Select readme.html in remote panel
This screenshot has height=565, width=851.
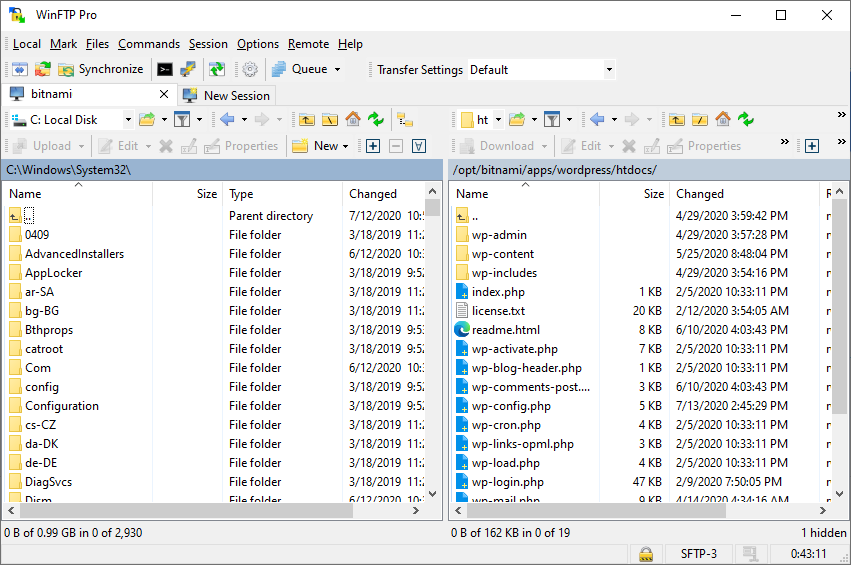pyautogui.click(x=505, y=330)
